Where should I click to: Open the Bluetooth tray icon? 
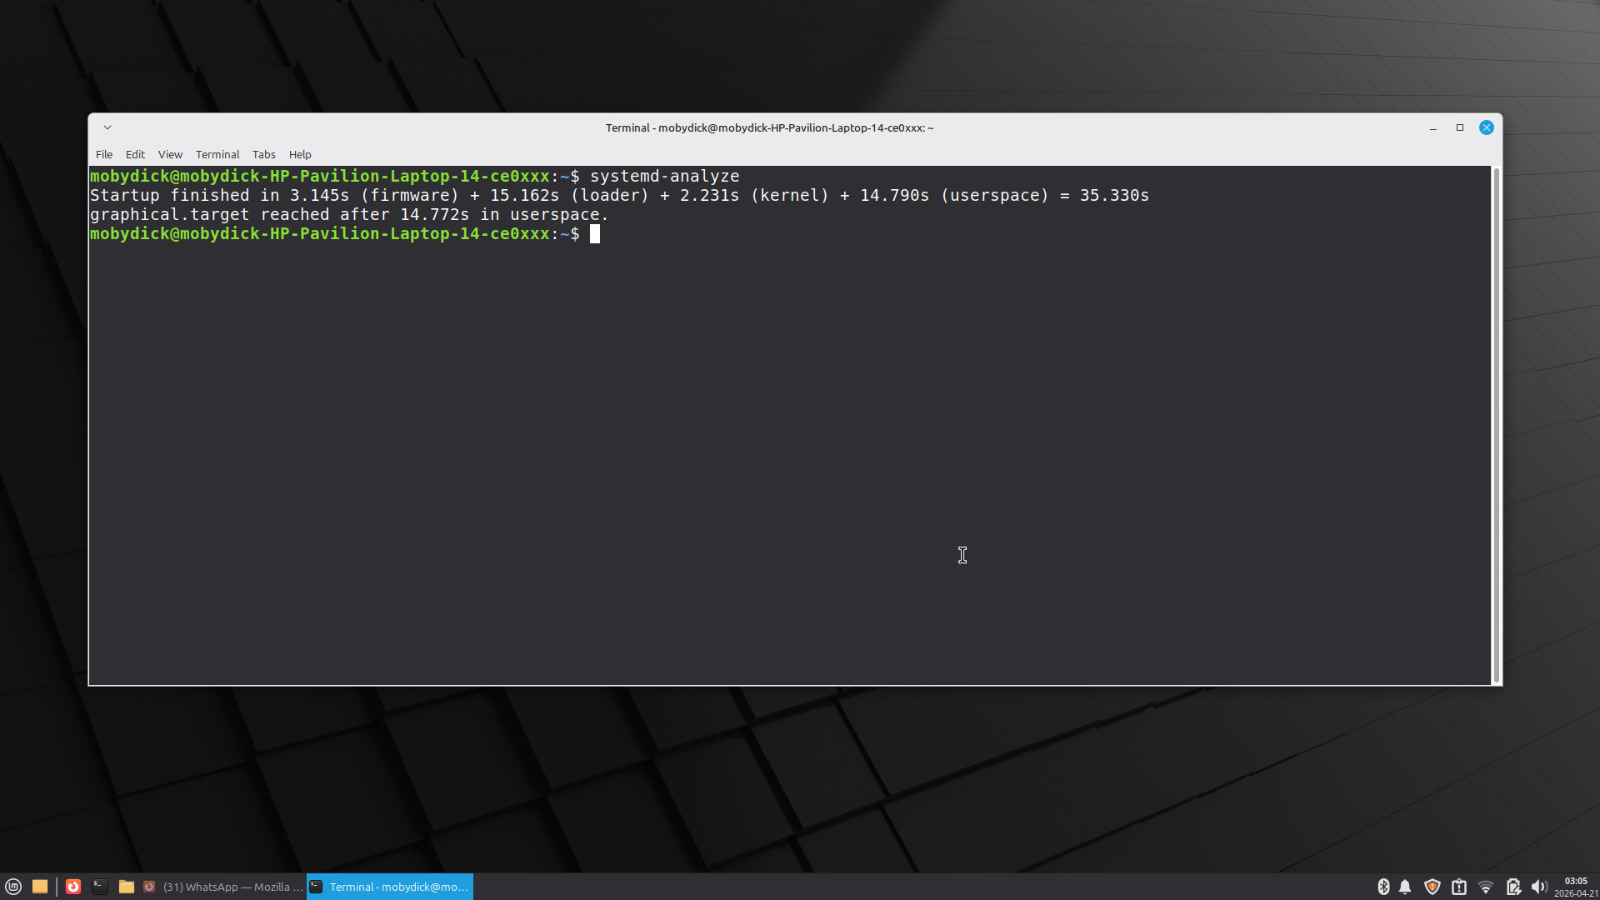[1383, 886]
